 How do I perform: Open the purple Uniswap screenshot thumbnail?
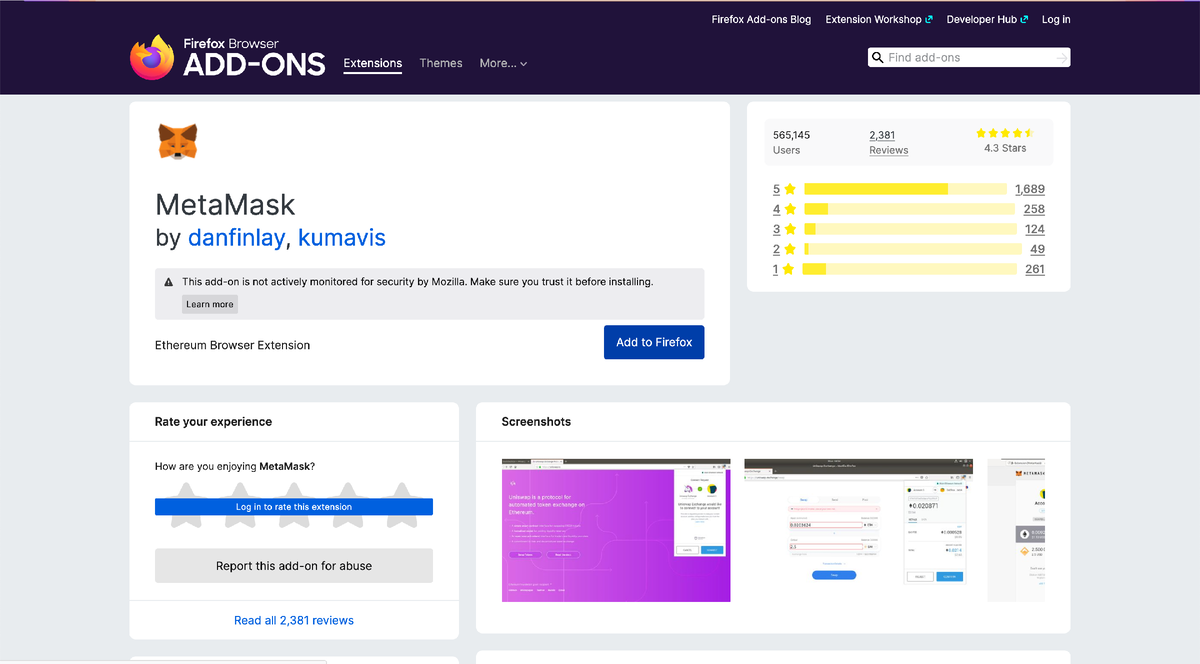616,530
